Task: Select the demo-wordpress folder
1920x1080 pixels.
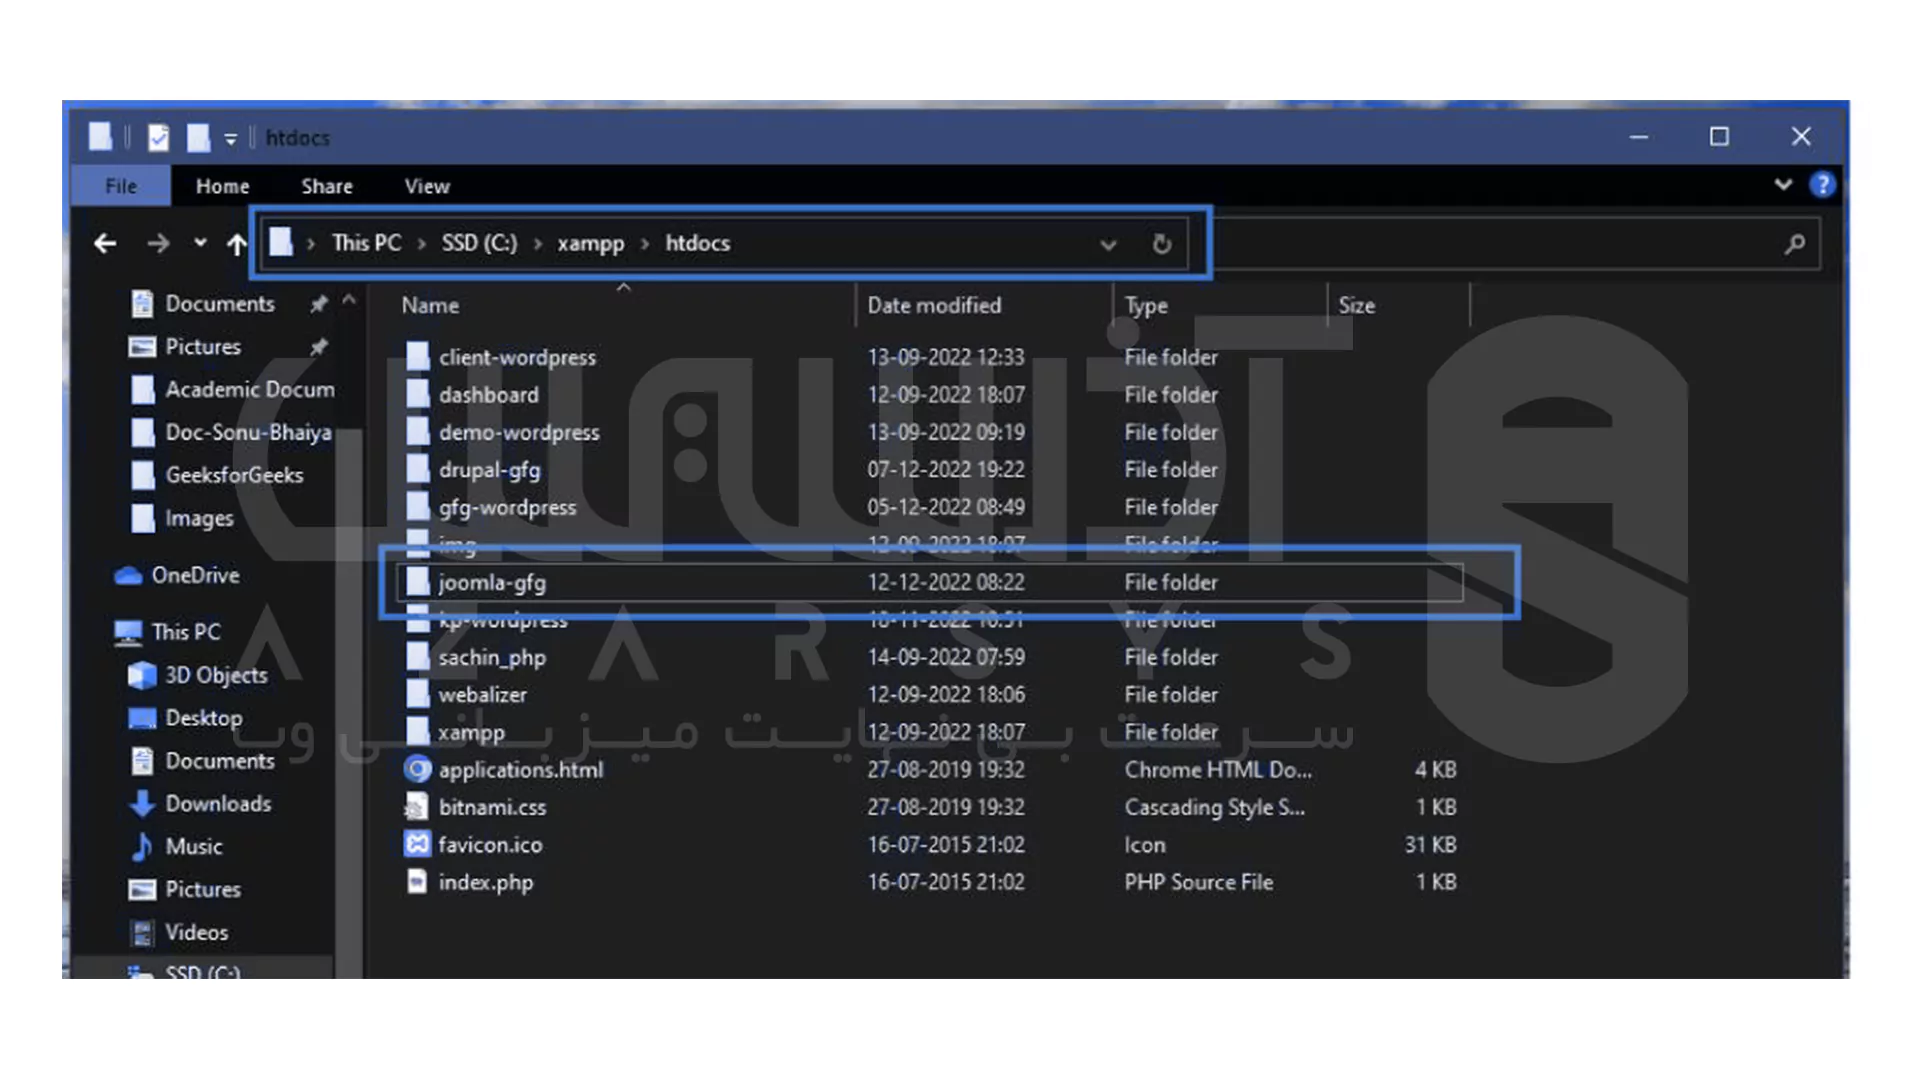Action: (519, 432)
